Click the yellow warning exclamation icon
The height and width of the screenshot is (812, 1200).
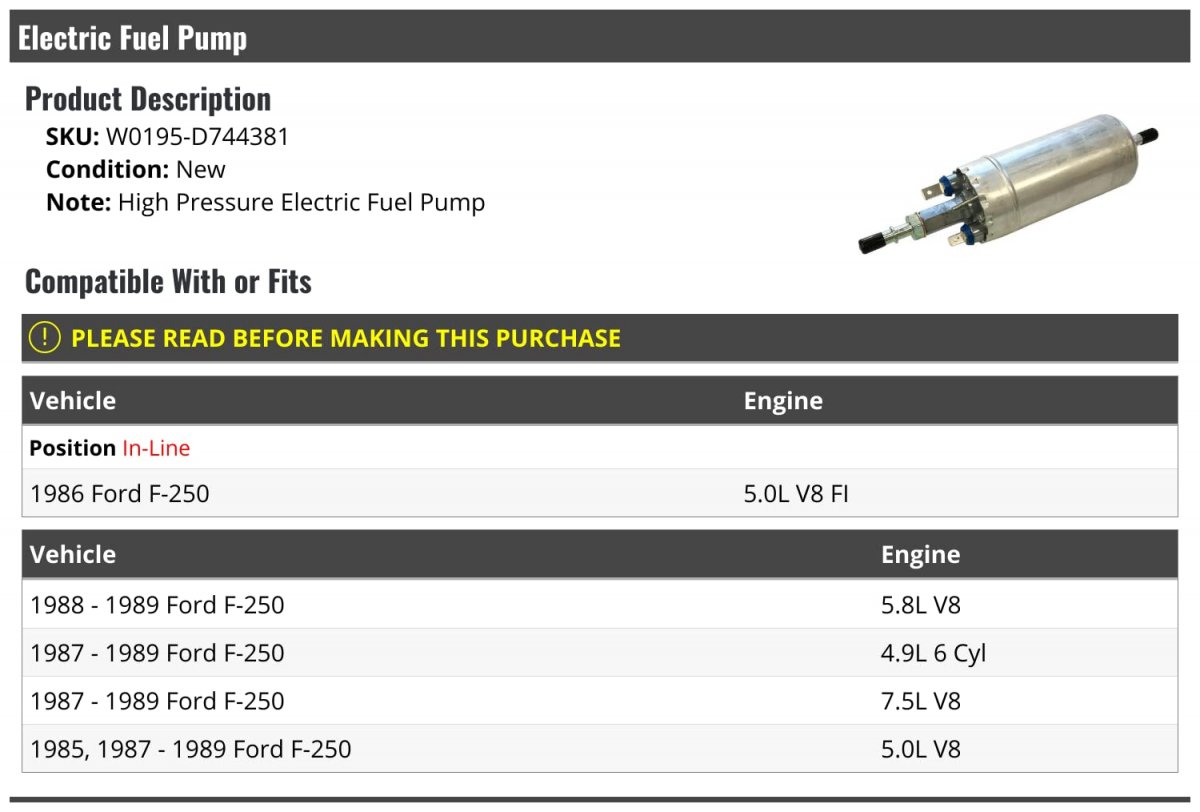pyautogui.click(x=45, y=338)
